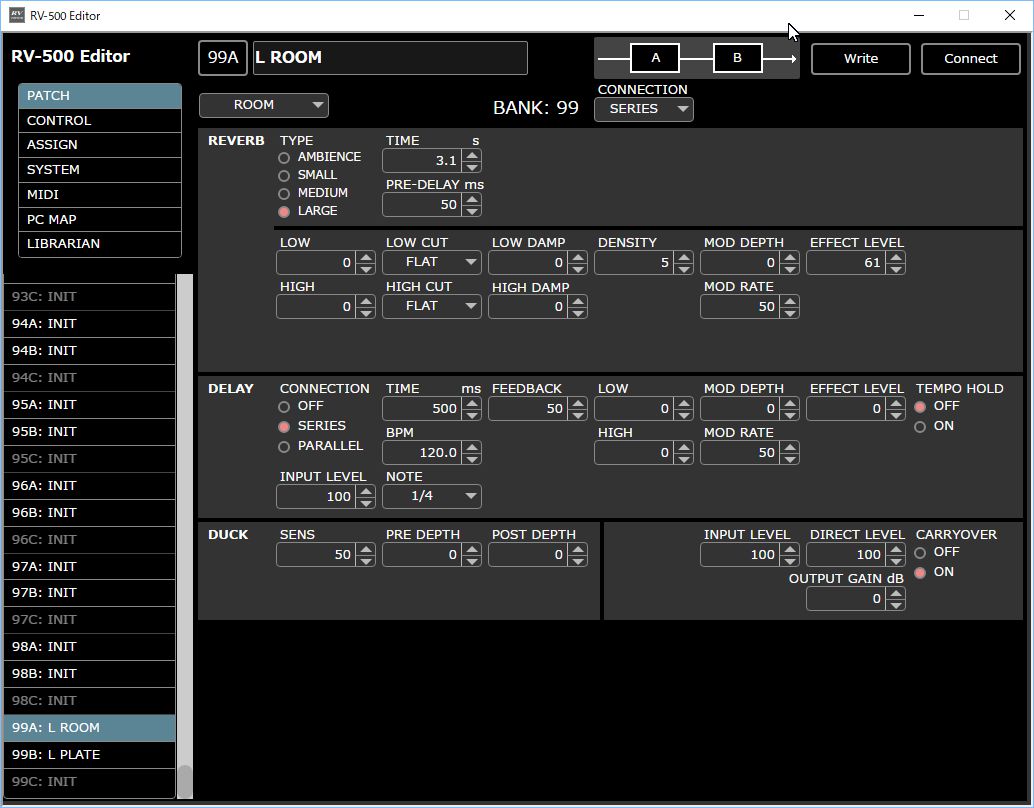Increase delay MOD DEPTH up arrow
1034x808 pixels.
(x=789, y=404)
